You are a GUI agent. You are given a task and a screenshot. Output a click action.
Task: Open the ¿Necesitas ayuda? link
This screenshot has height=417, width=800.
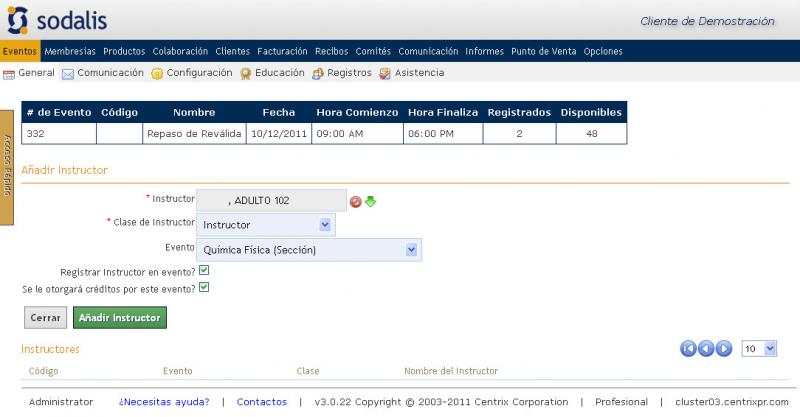click(x=164, y=402)
